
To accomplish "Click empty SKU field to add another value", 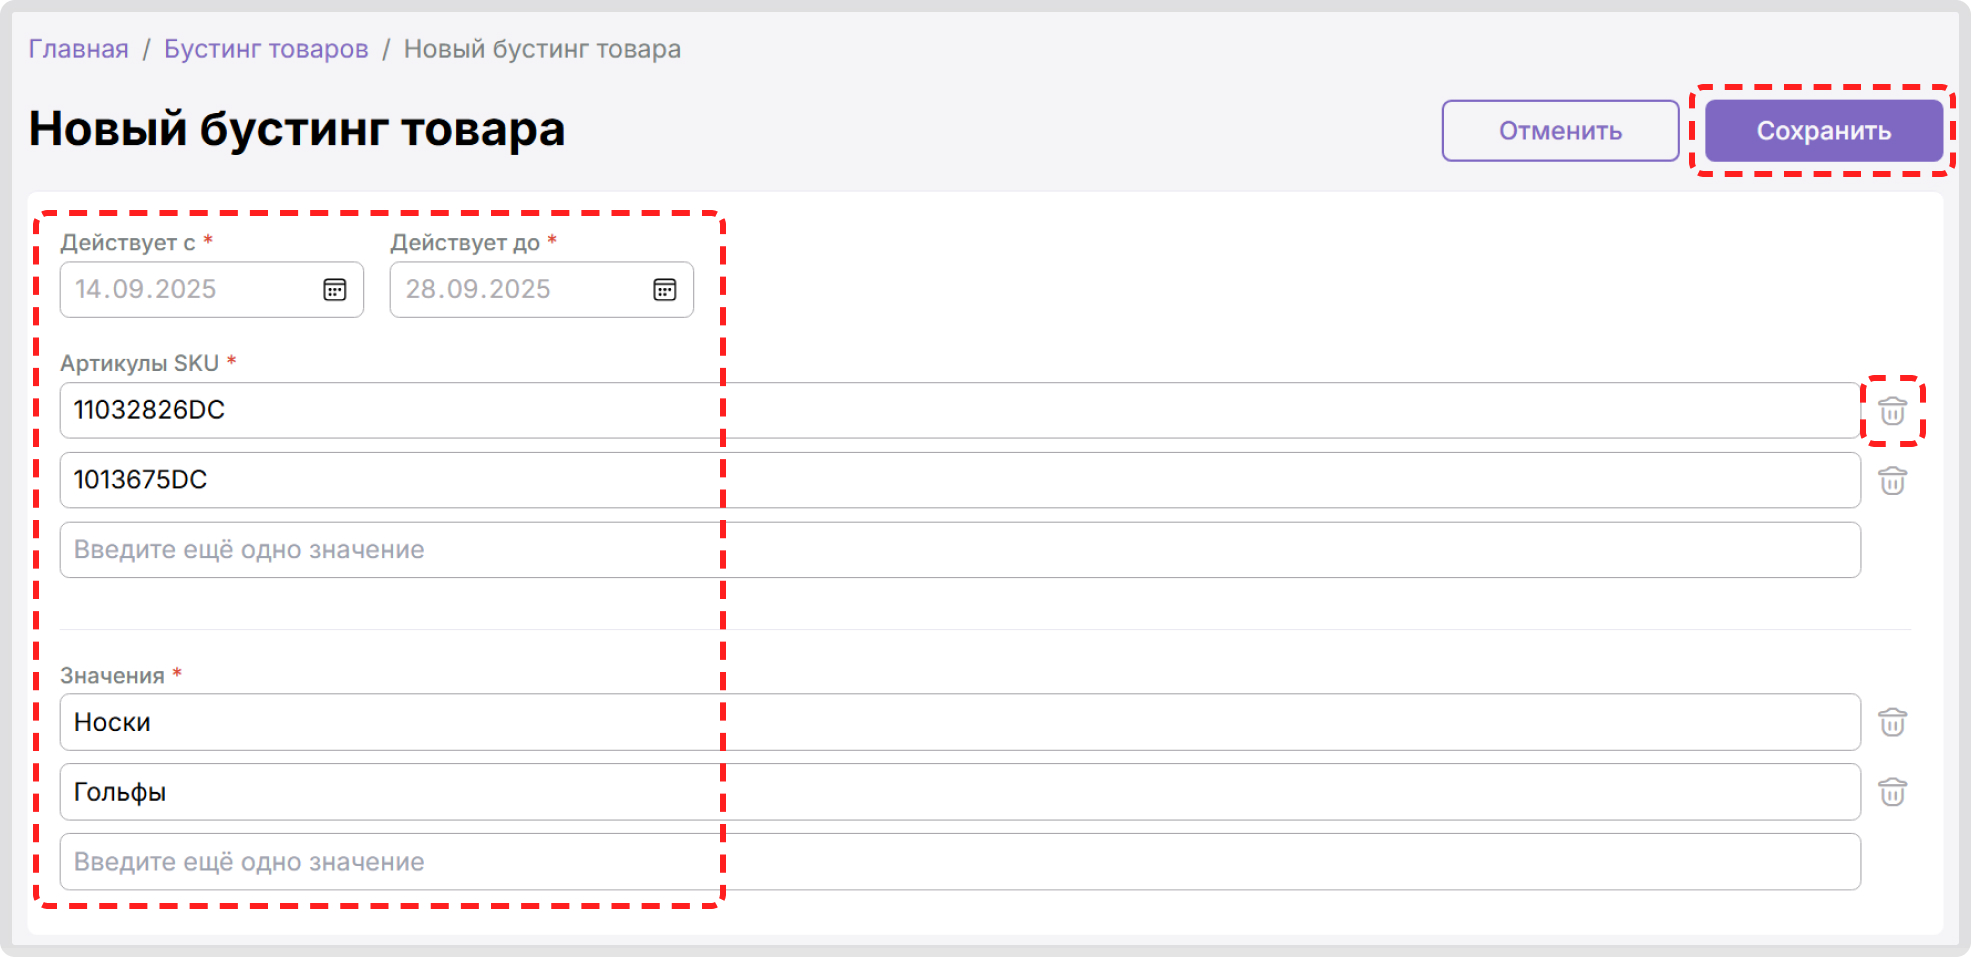I will [958, 550].
